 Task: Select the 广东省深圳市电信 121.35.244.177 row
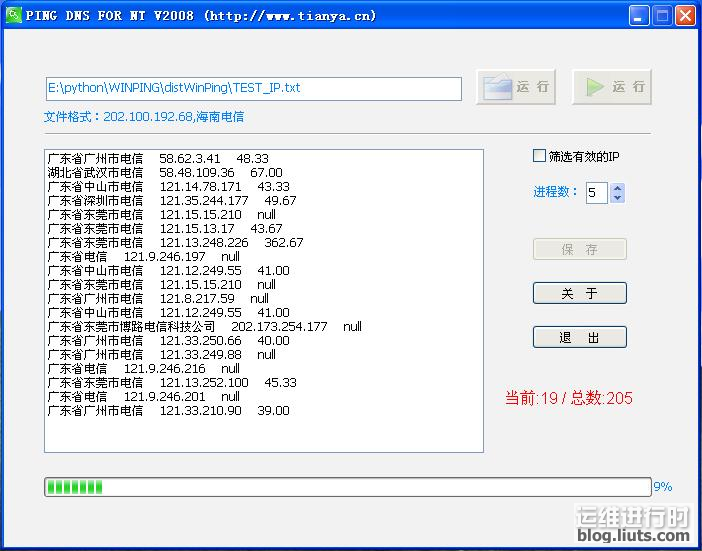click(x=172, y=201)
